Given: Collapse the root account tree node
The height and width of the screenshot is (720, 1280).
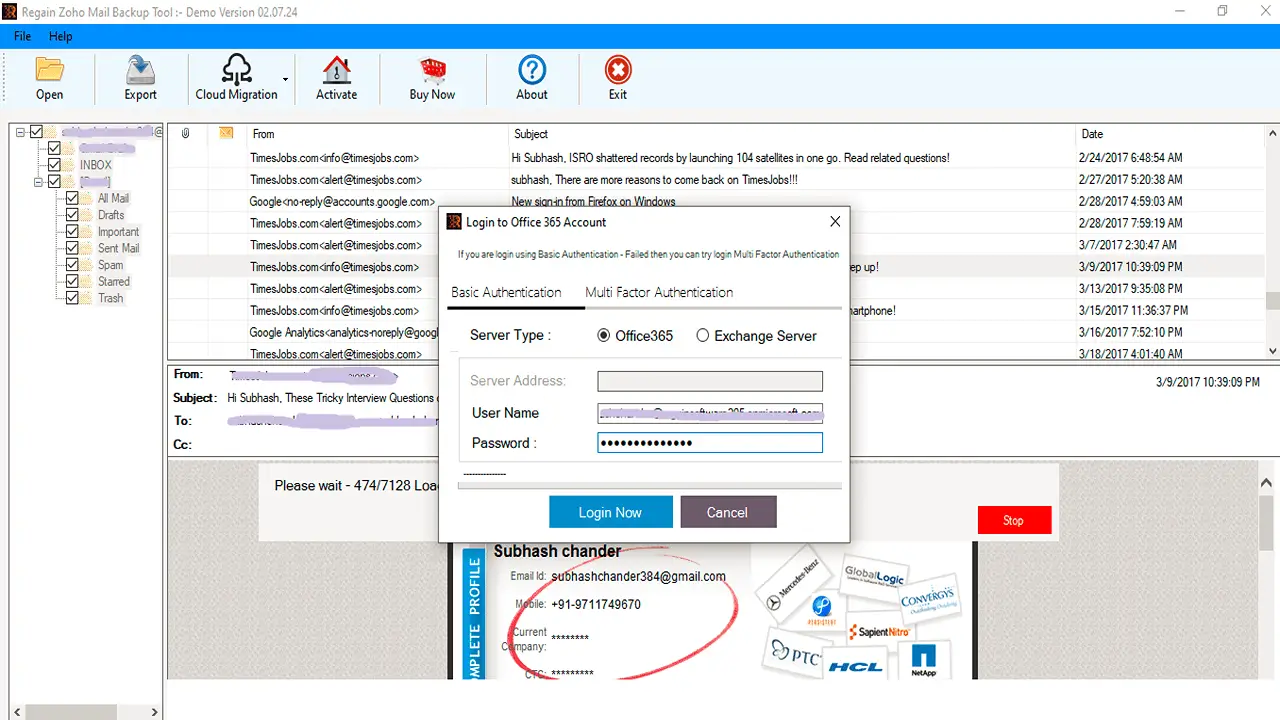Looking at the screenshot, I should coord(21,132).
